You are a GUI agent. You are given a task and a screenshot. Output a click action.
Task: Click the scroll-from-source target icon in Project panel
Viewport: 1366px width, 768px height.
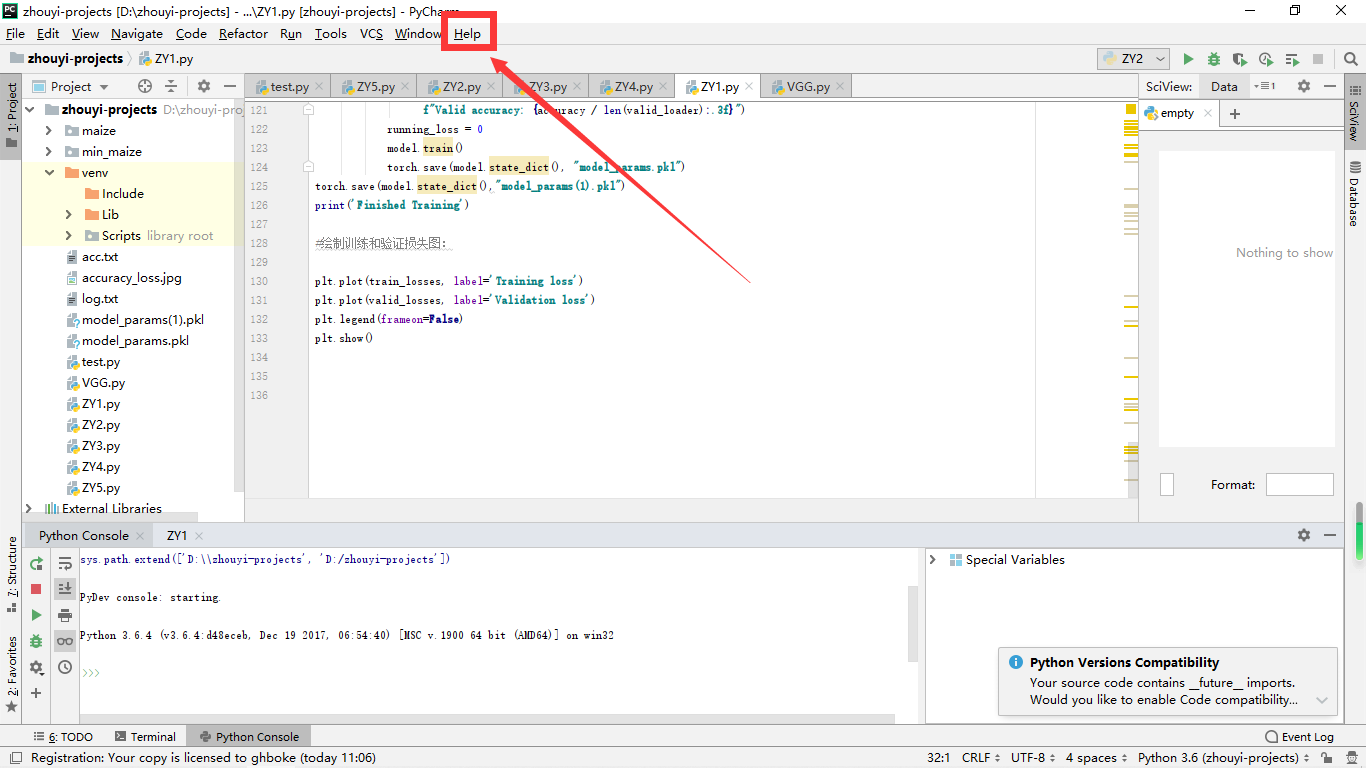click(x=145, y=86)
